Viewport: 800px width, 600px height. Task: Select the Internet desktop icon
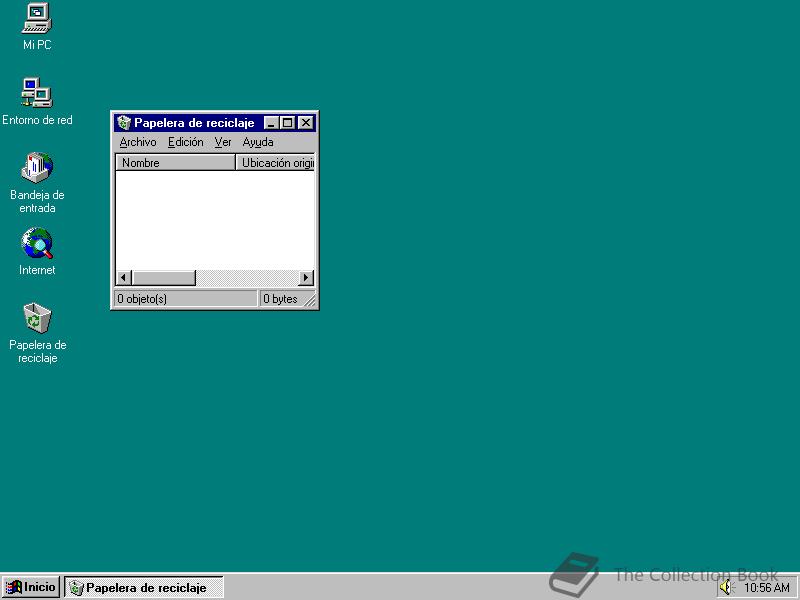(x=37, y=252)
